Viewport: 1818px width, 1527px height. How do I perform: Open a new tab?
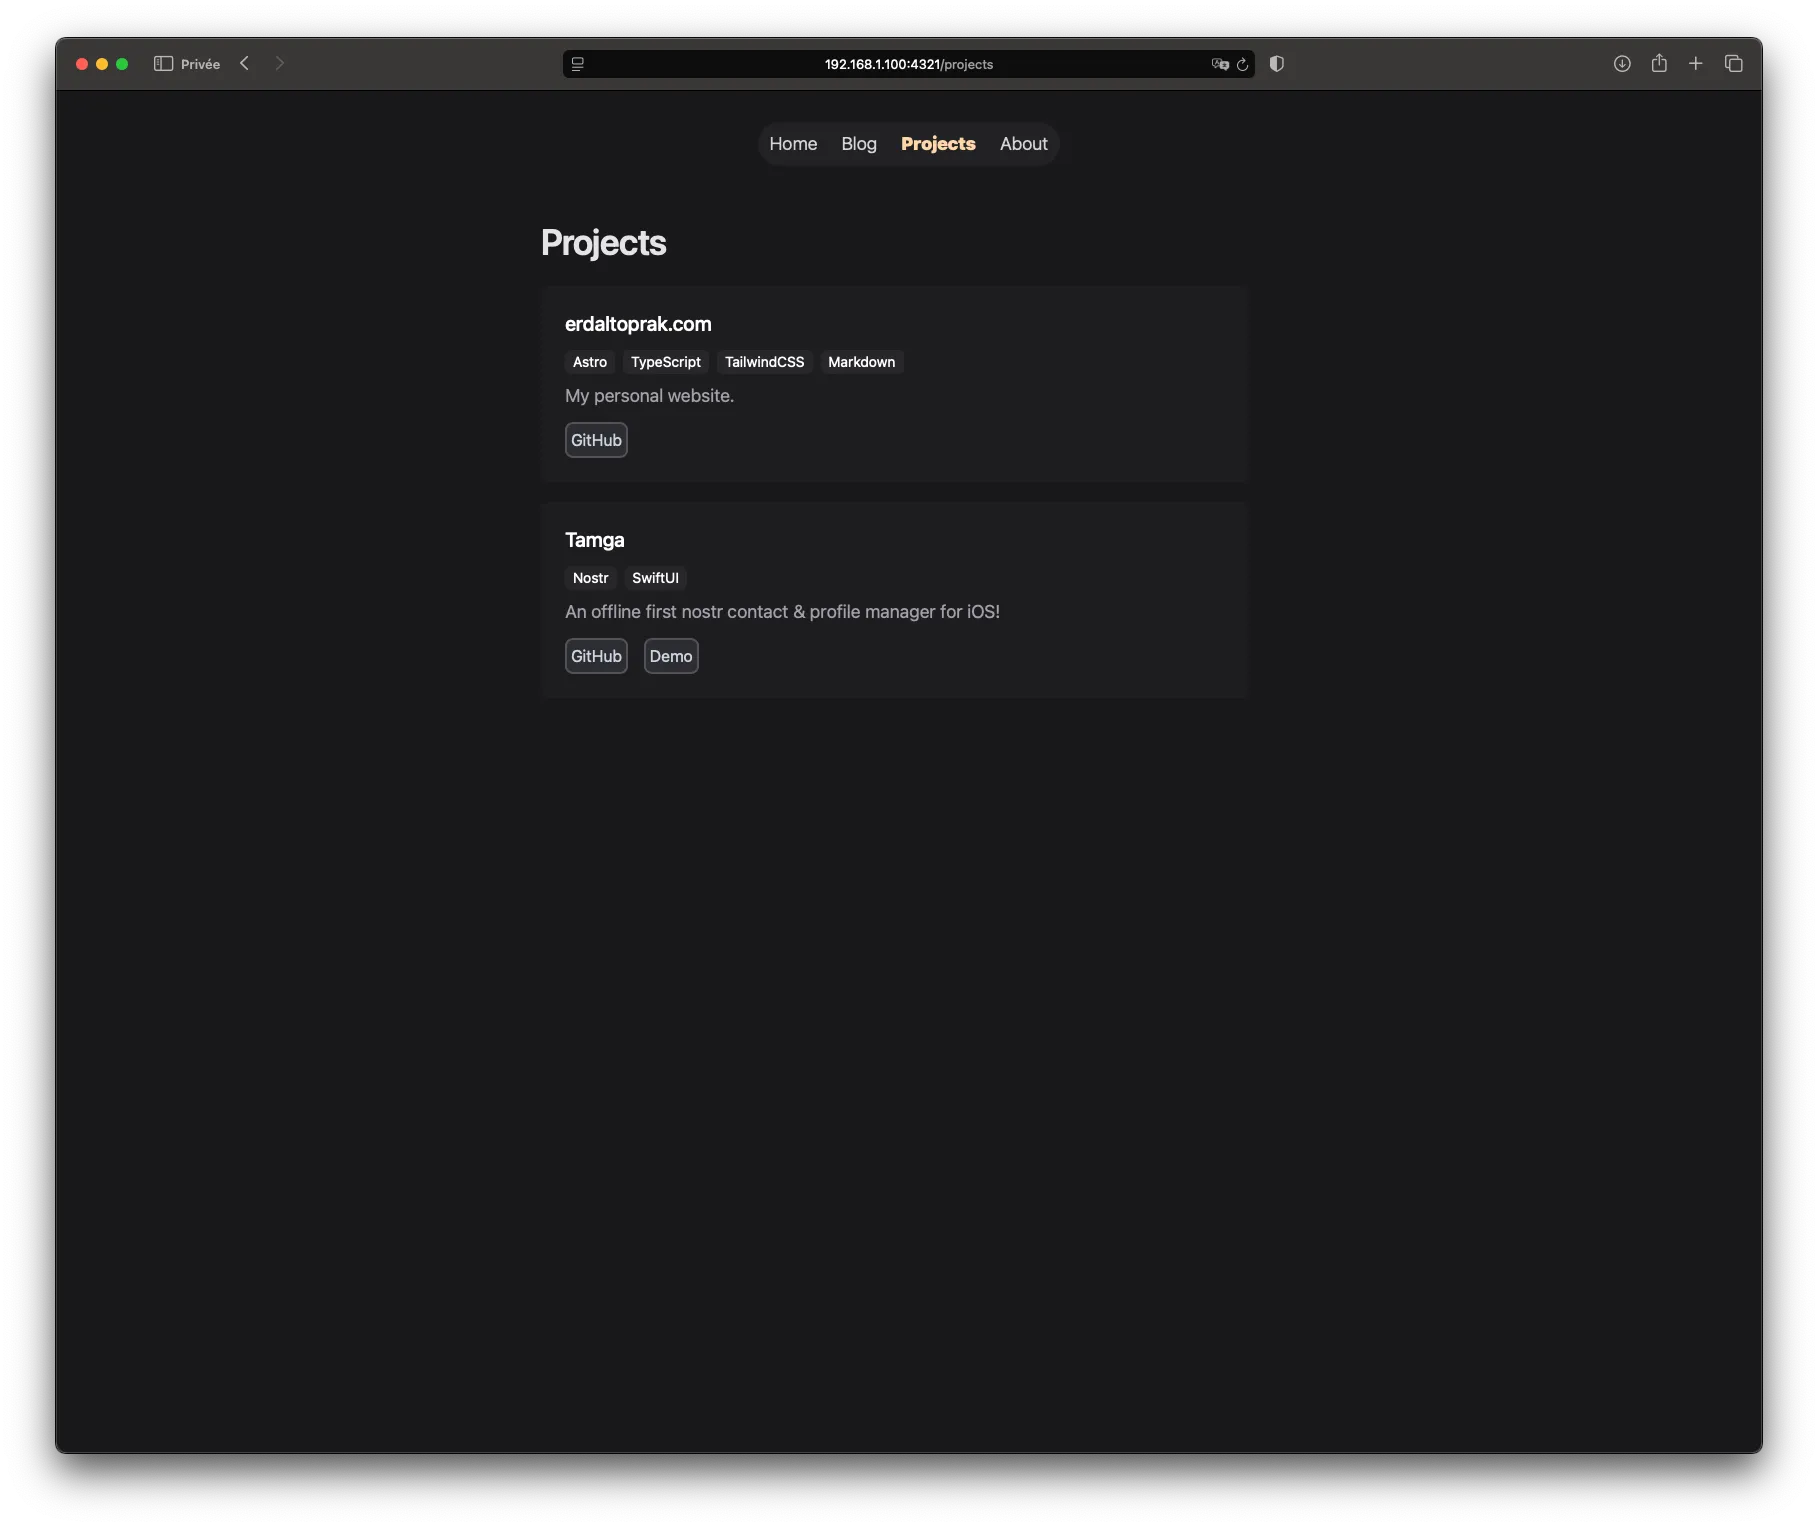pos(1696,63)
